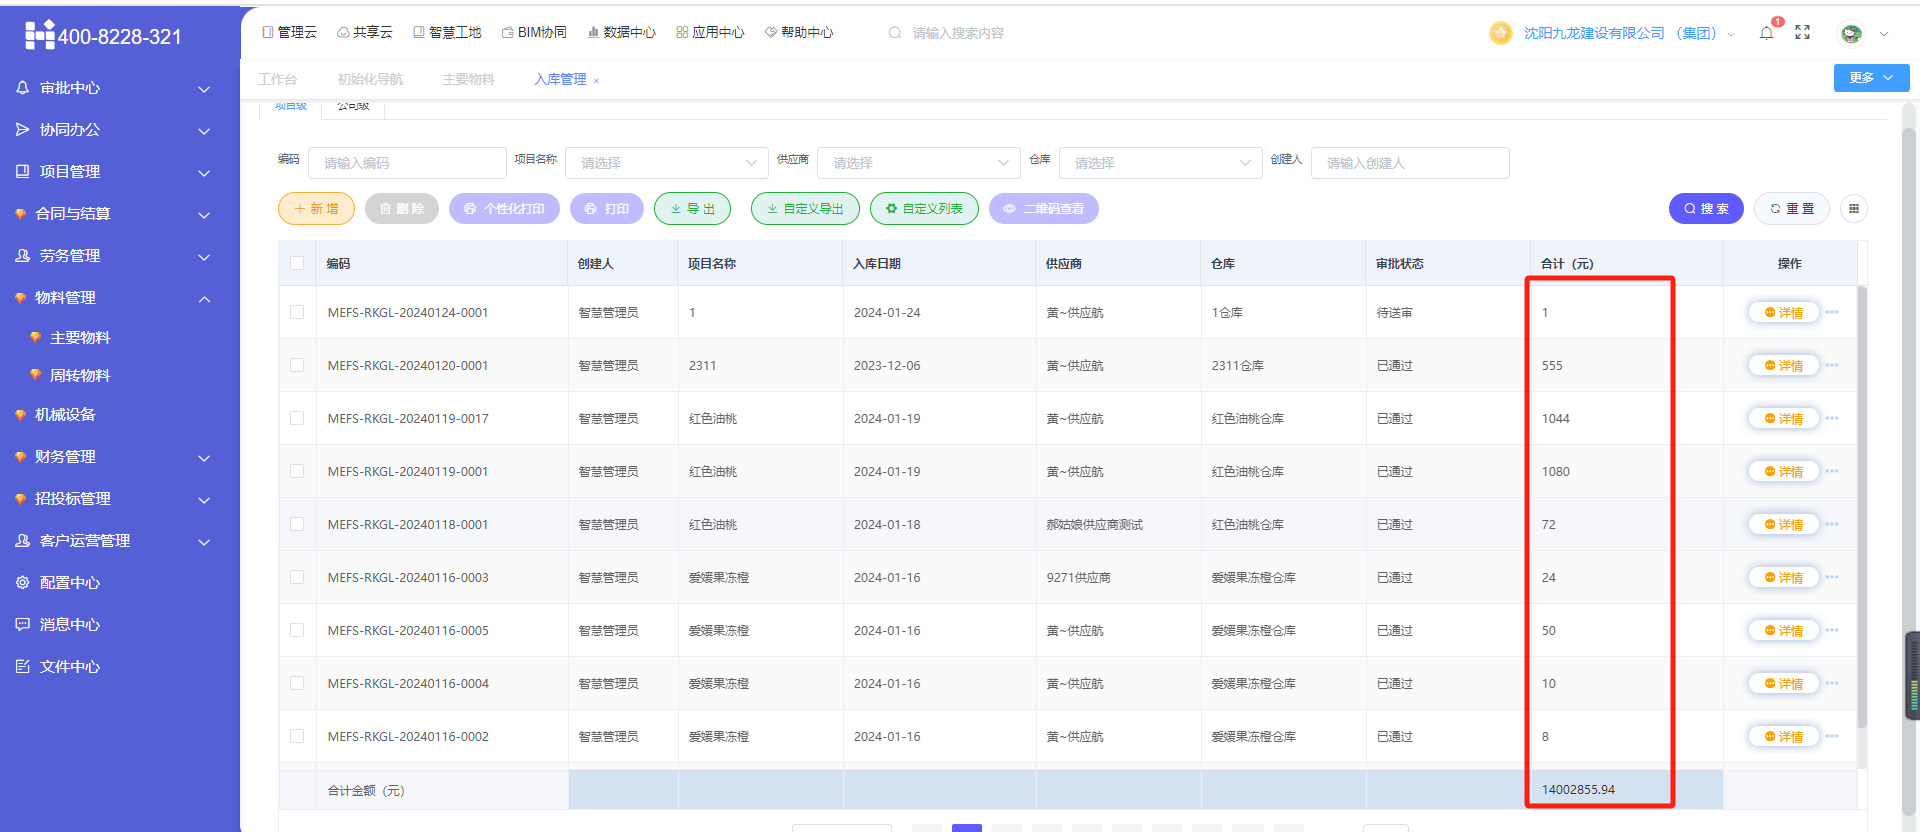Click the 搜索 button
1920x832 pixels.
click(1706, 209)
